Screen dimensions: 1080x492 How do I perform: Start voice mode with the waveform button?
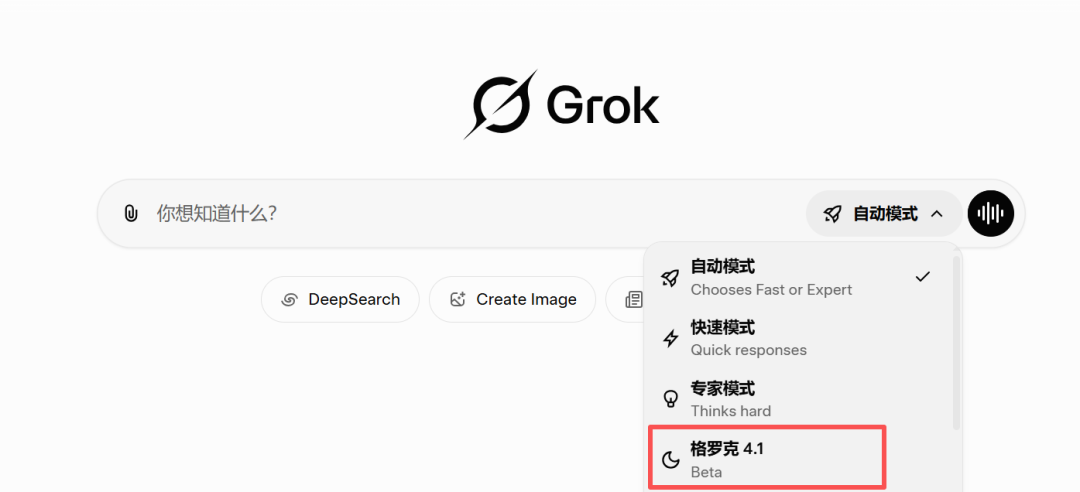click(x=990, y=213)
